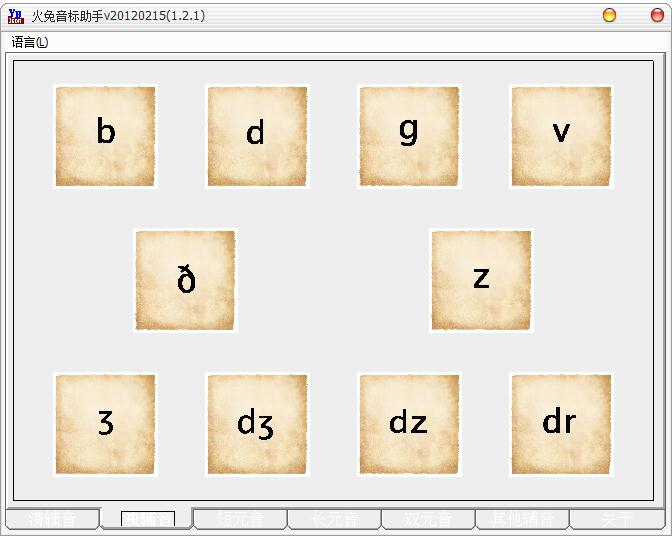
Task: Click the 'b' phonetic symbol card
Action: [105, 136]
